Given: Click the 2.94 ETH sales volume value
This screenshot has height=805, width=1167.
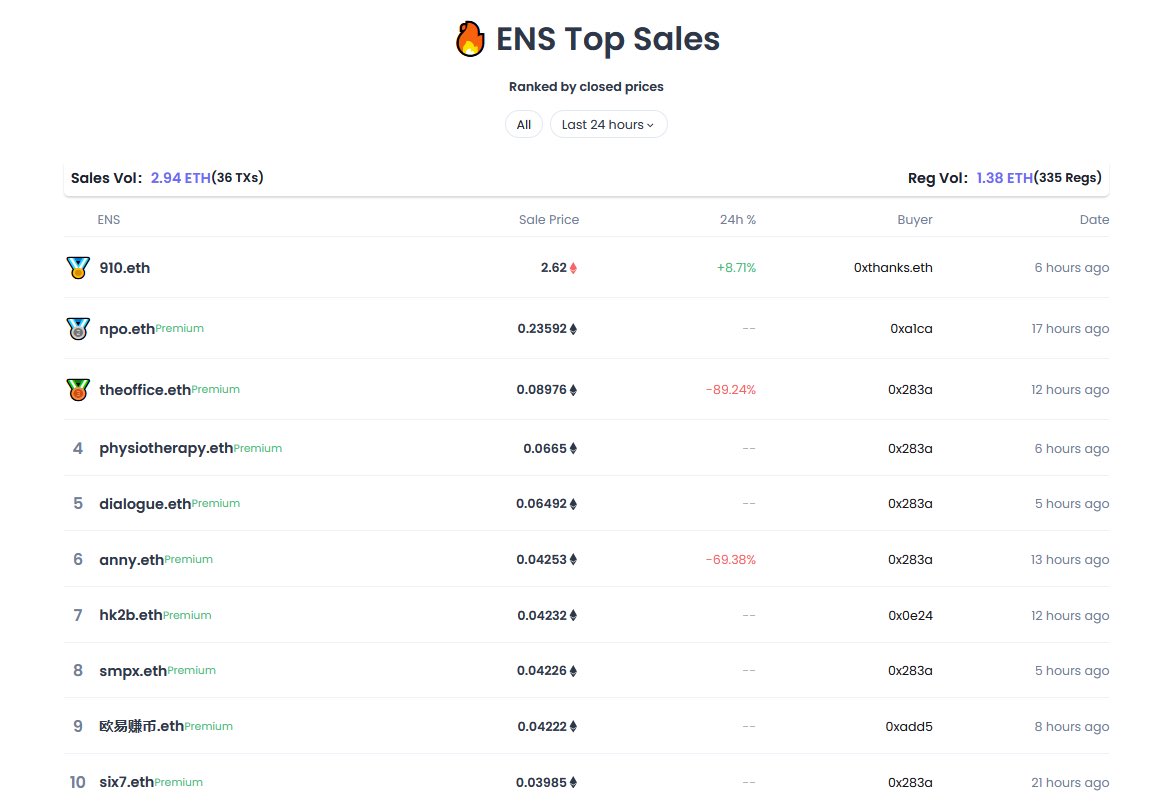Looking at the screenshot, I should [x=180, y=178].
